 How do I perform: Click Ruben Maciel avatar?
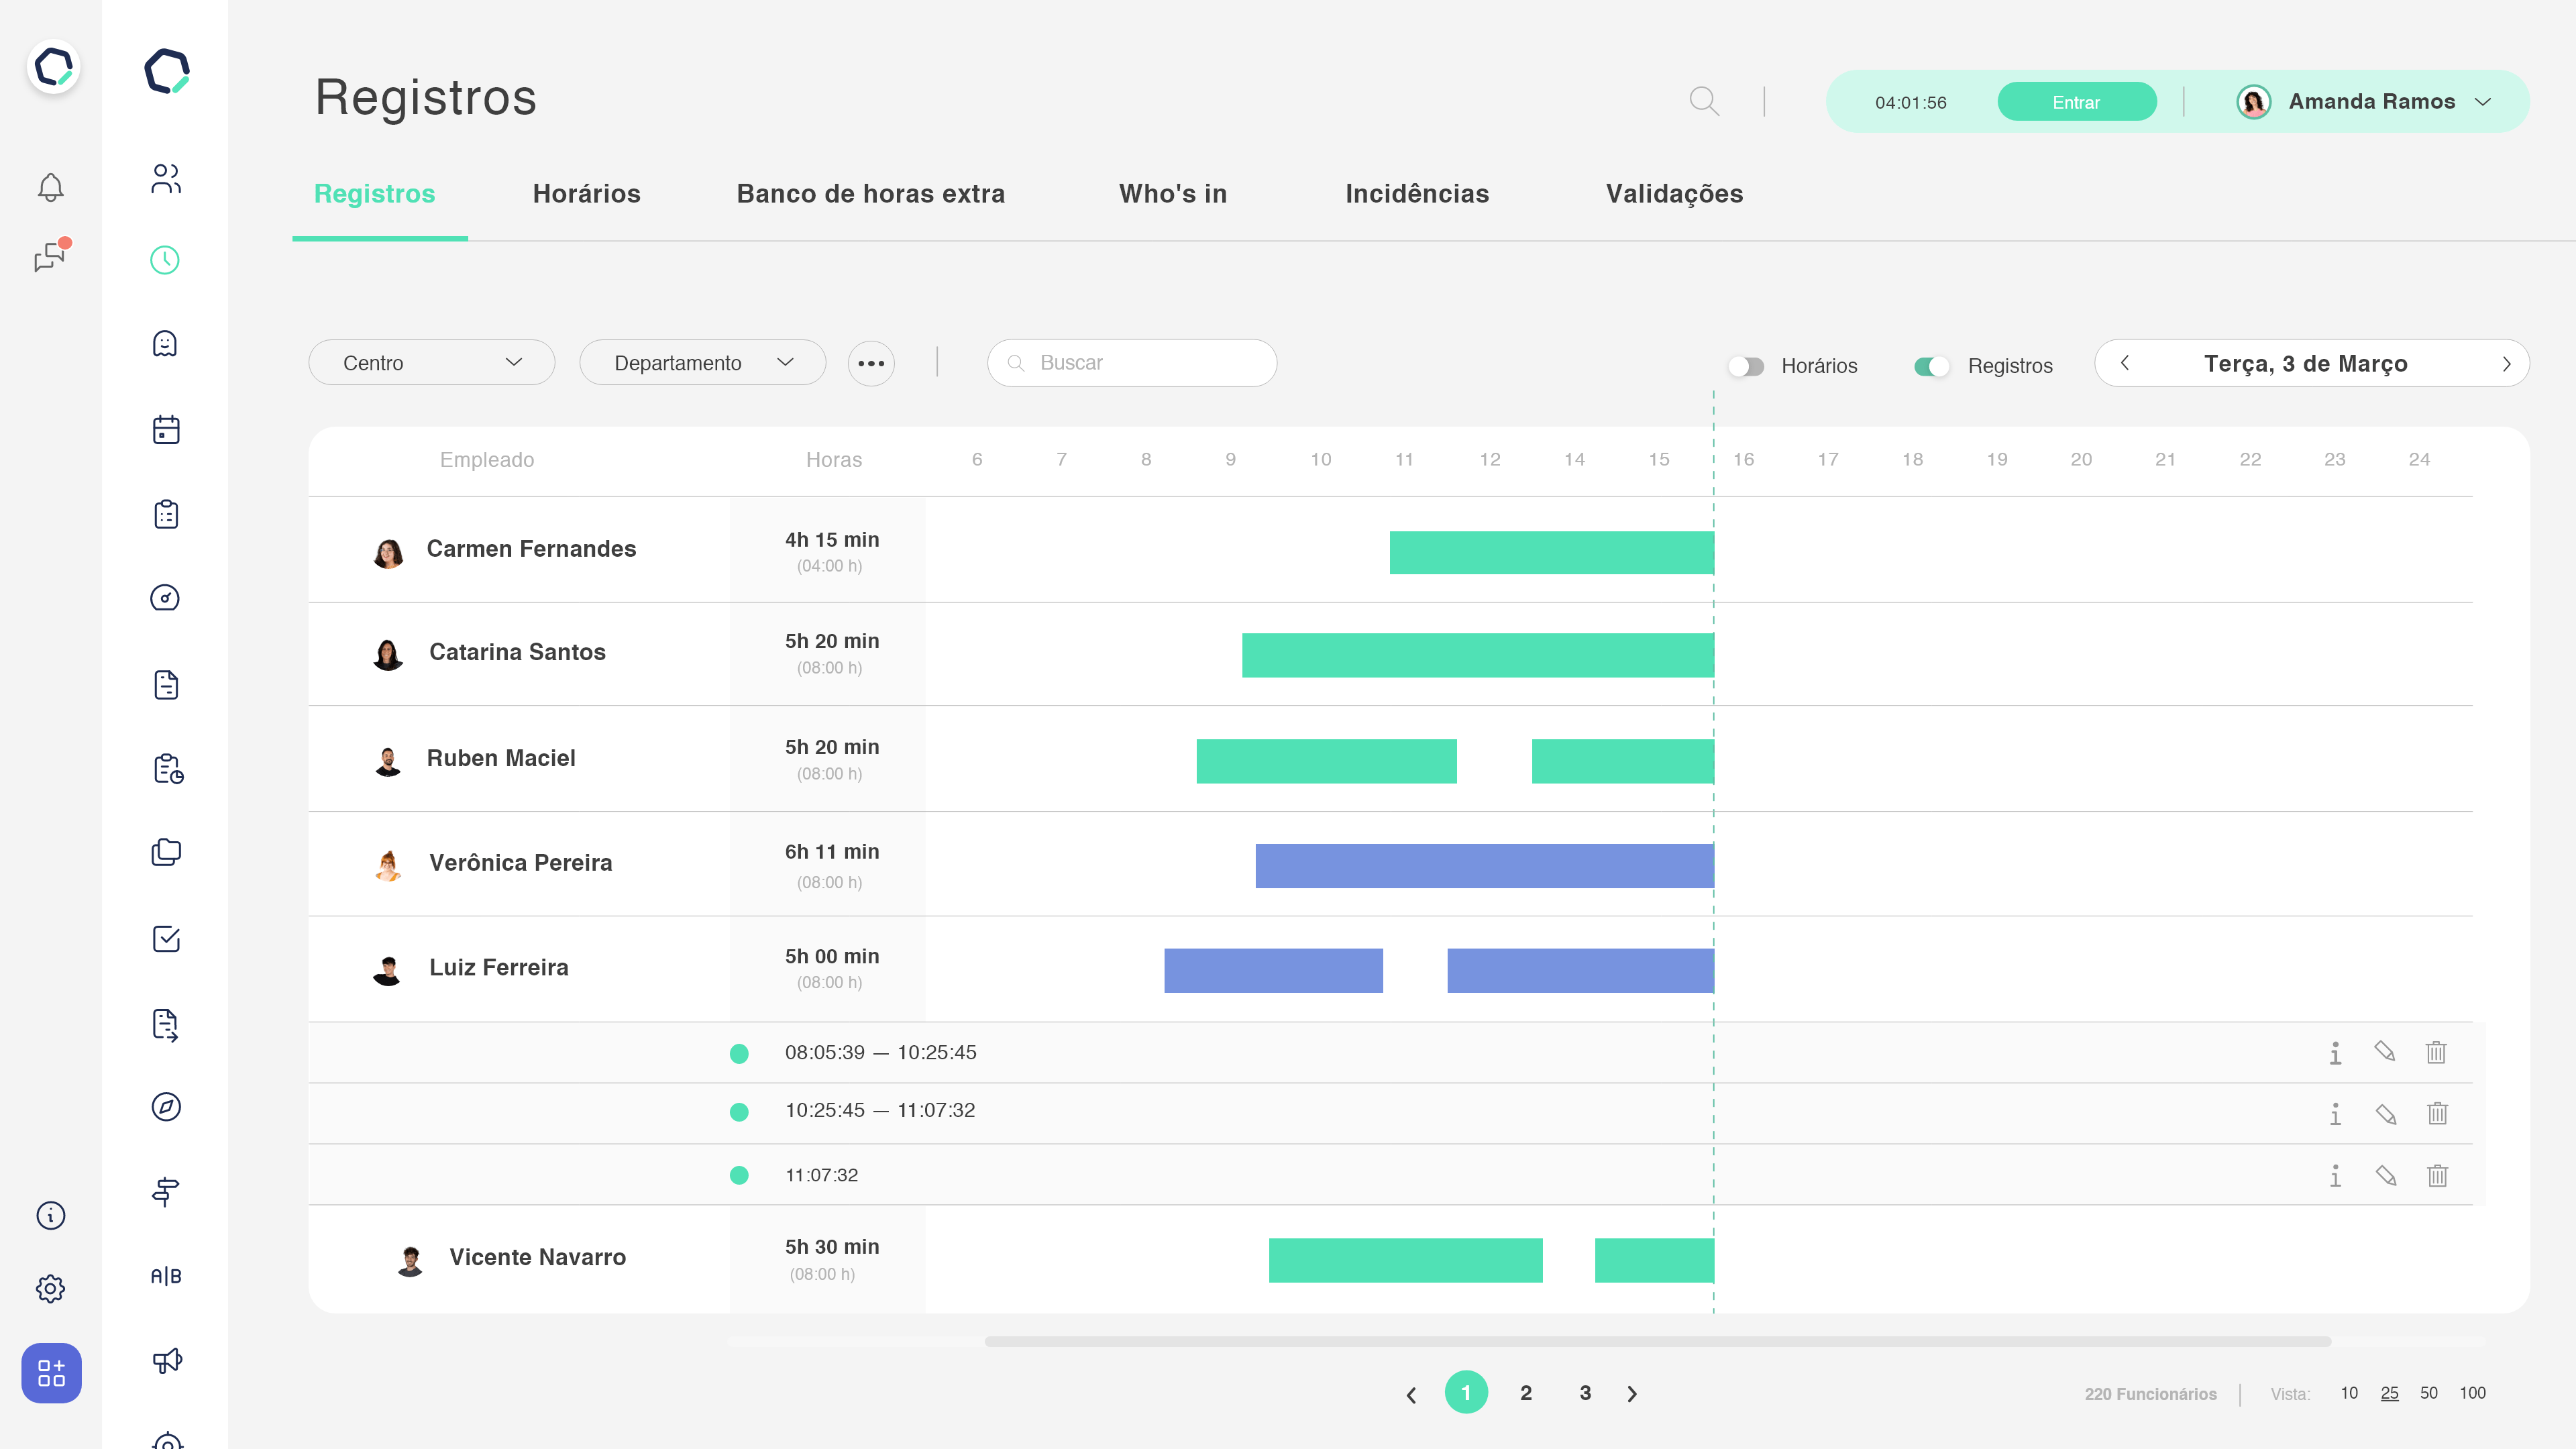[x=388, y=760]
